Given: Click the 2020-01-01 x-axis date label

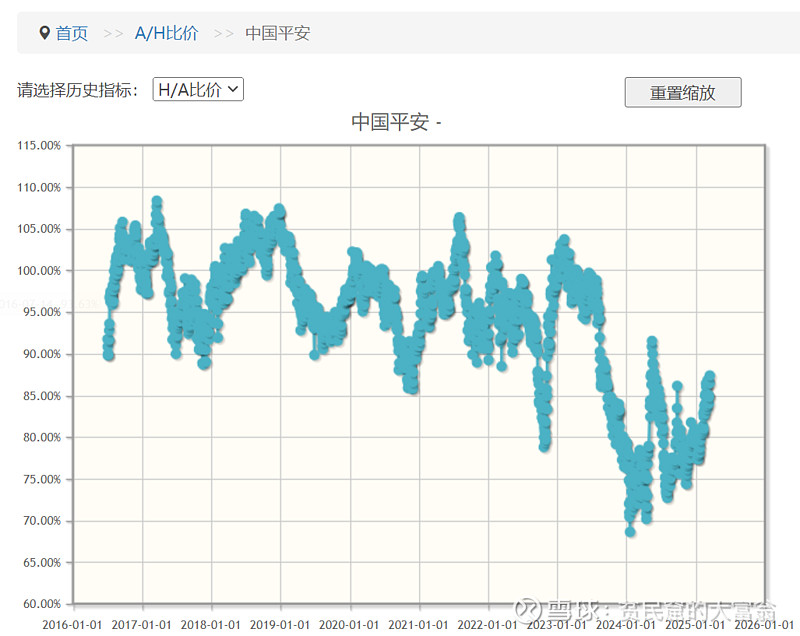Looking at the screenshot, I should click(x=349, y=625).
